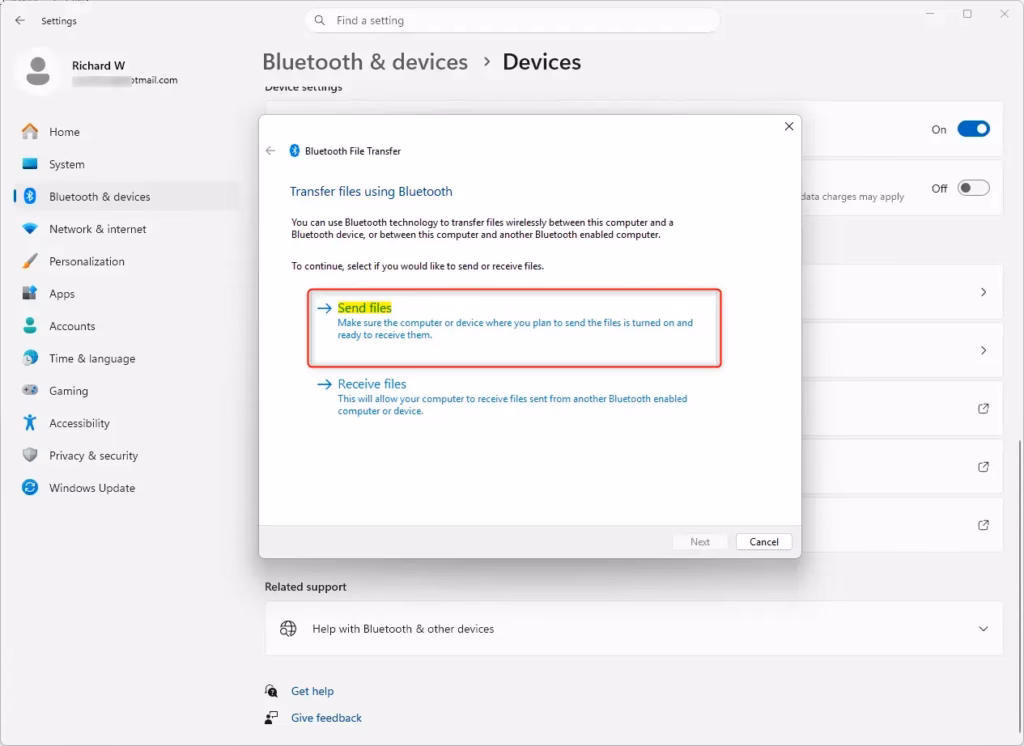Open Windows Update settings

click(127, 487)
